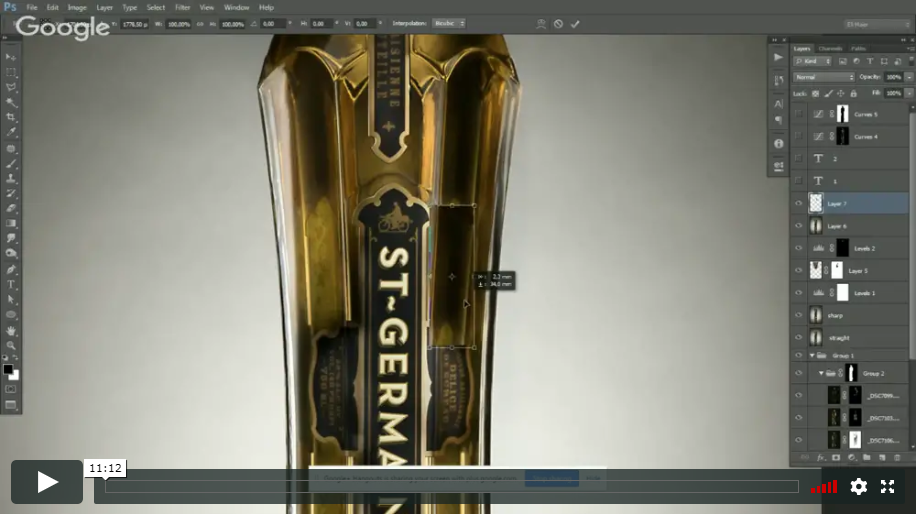Open the Actions panel play icon

778,57
